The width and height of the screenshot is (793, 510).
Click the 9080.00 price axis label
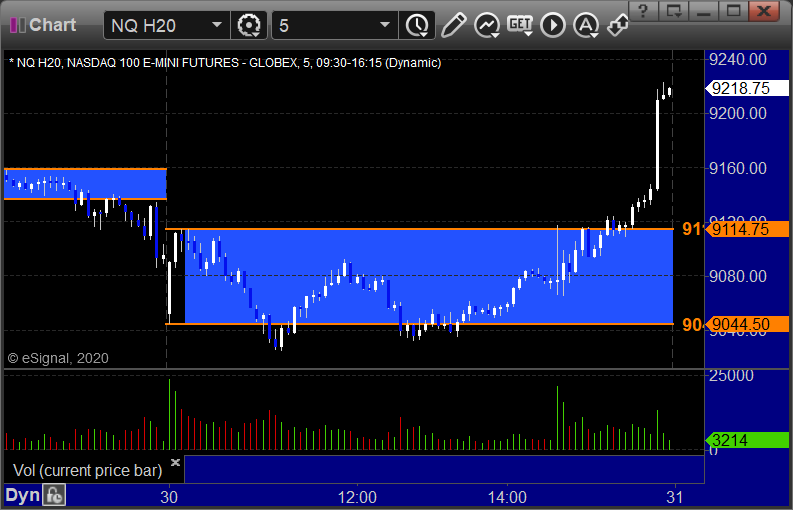point(738,276)
